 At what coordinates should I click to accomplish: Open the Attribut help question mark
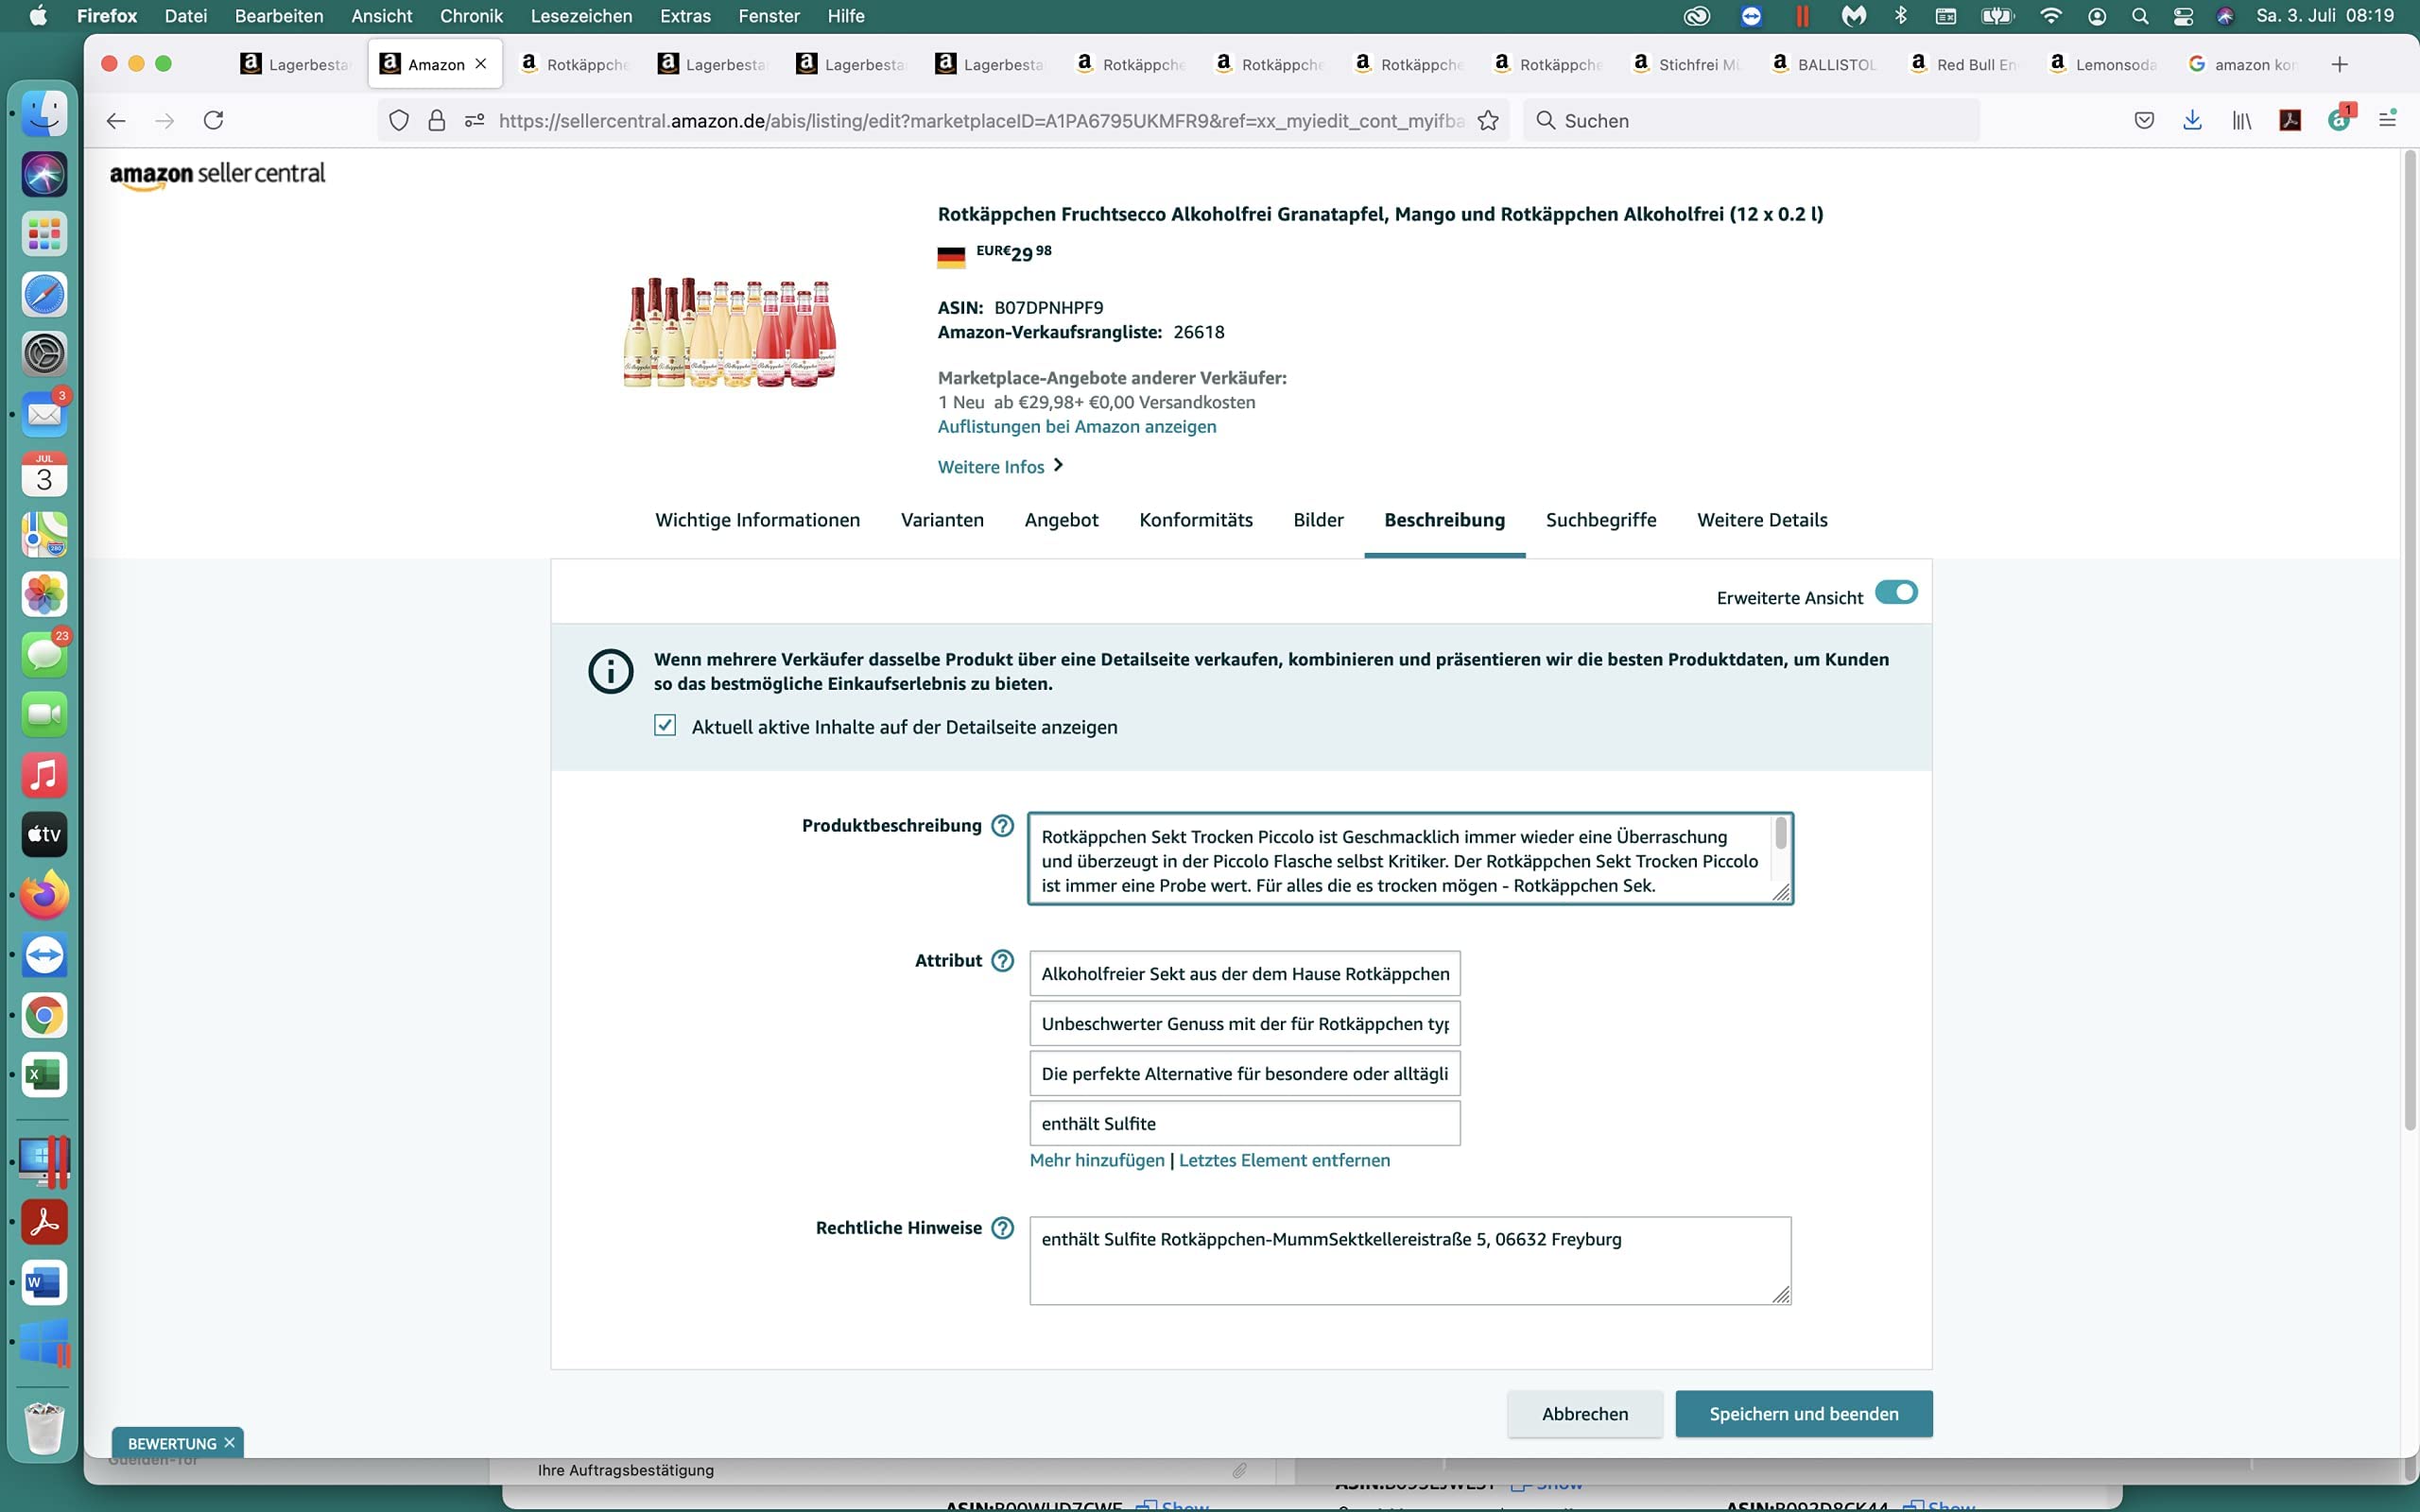pyautogui.click(x=1002, y=961)
